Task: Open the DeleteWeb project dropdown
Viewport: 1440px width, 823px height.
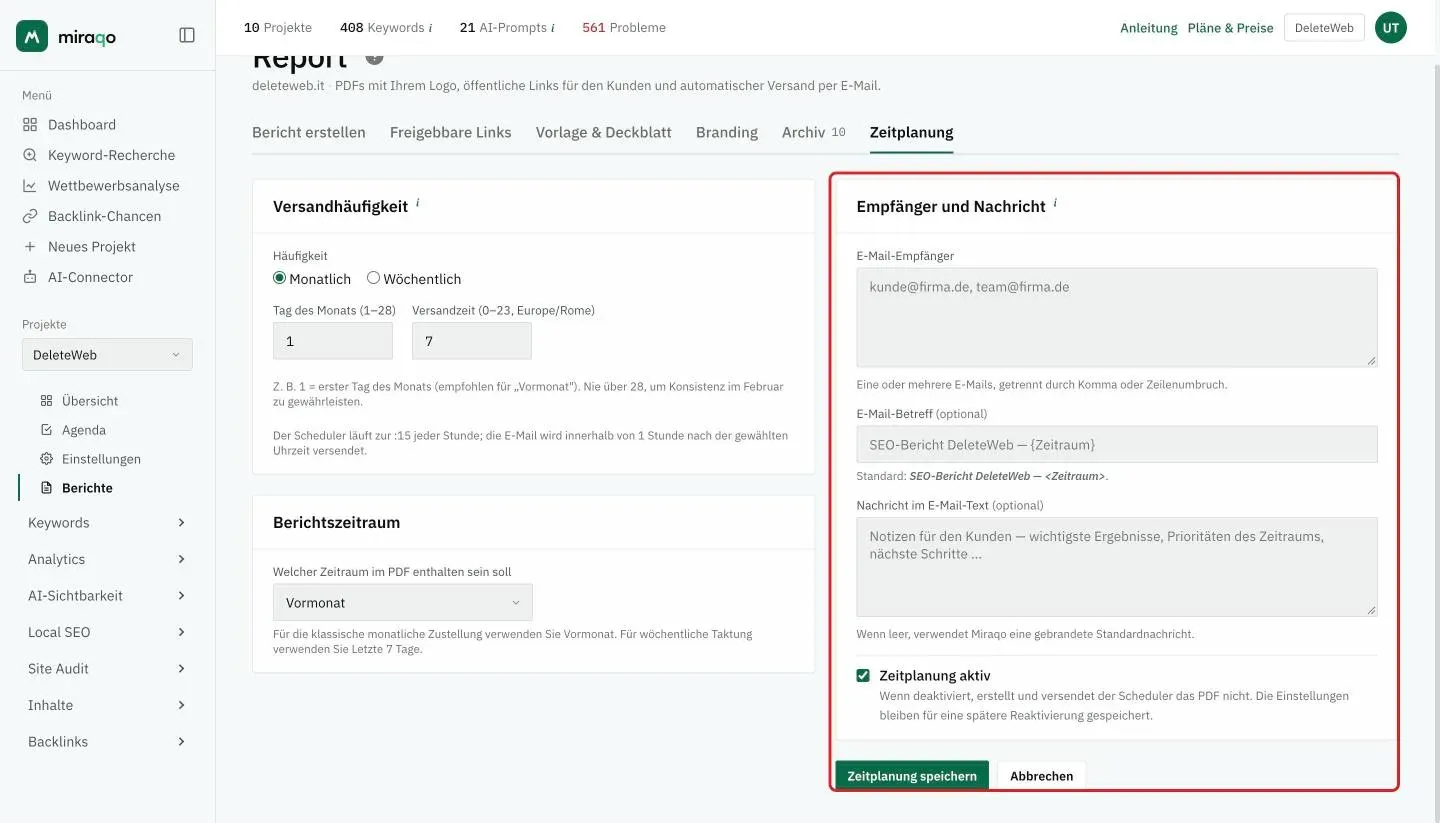Action: (x=107, y=355)
